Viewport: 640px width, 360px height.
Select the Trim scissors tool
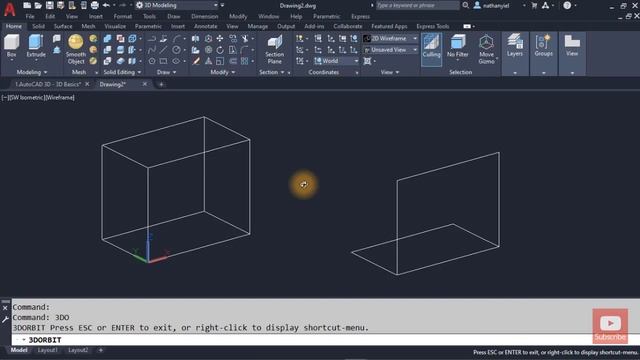[x=244, y=38]
